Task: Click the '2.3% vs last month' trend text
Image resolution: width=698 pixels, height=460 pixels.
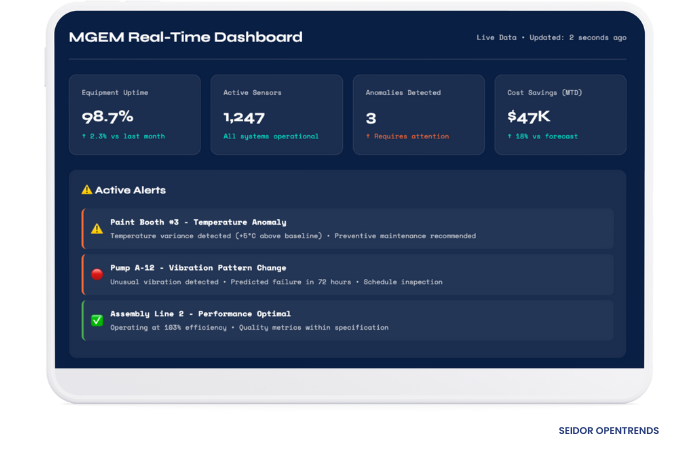Action: click(123, 136)
